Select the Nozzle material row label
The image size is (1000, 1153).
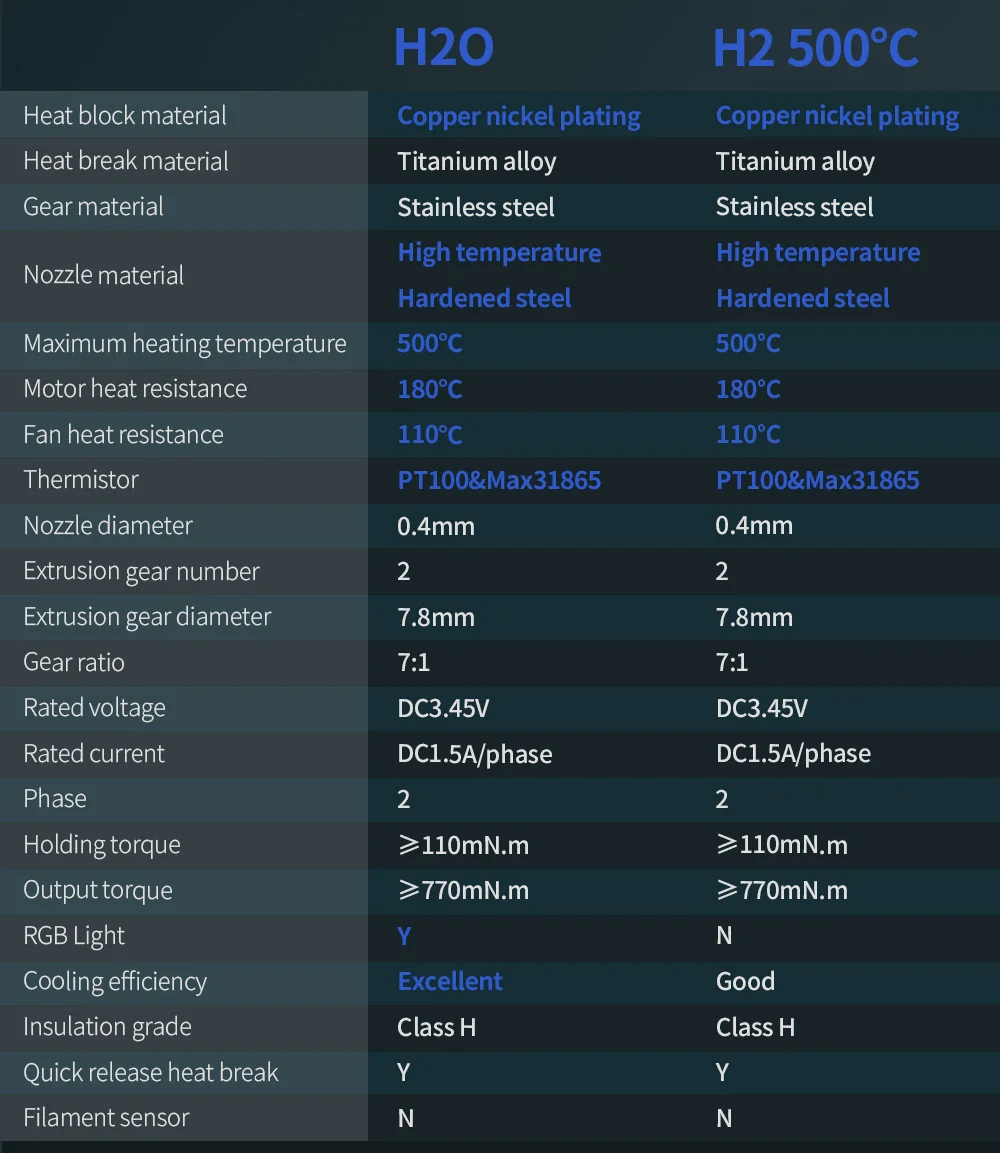pos(104,275)
